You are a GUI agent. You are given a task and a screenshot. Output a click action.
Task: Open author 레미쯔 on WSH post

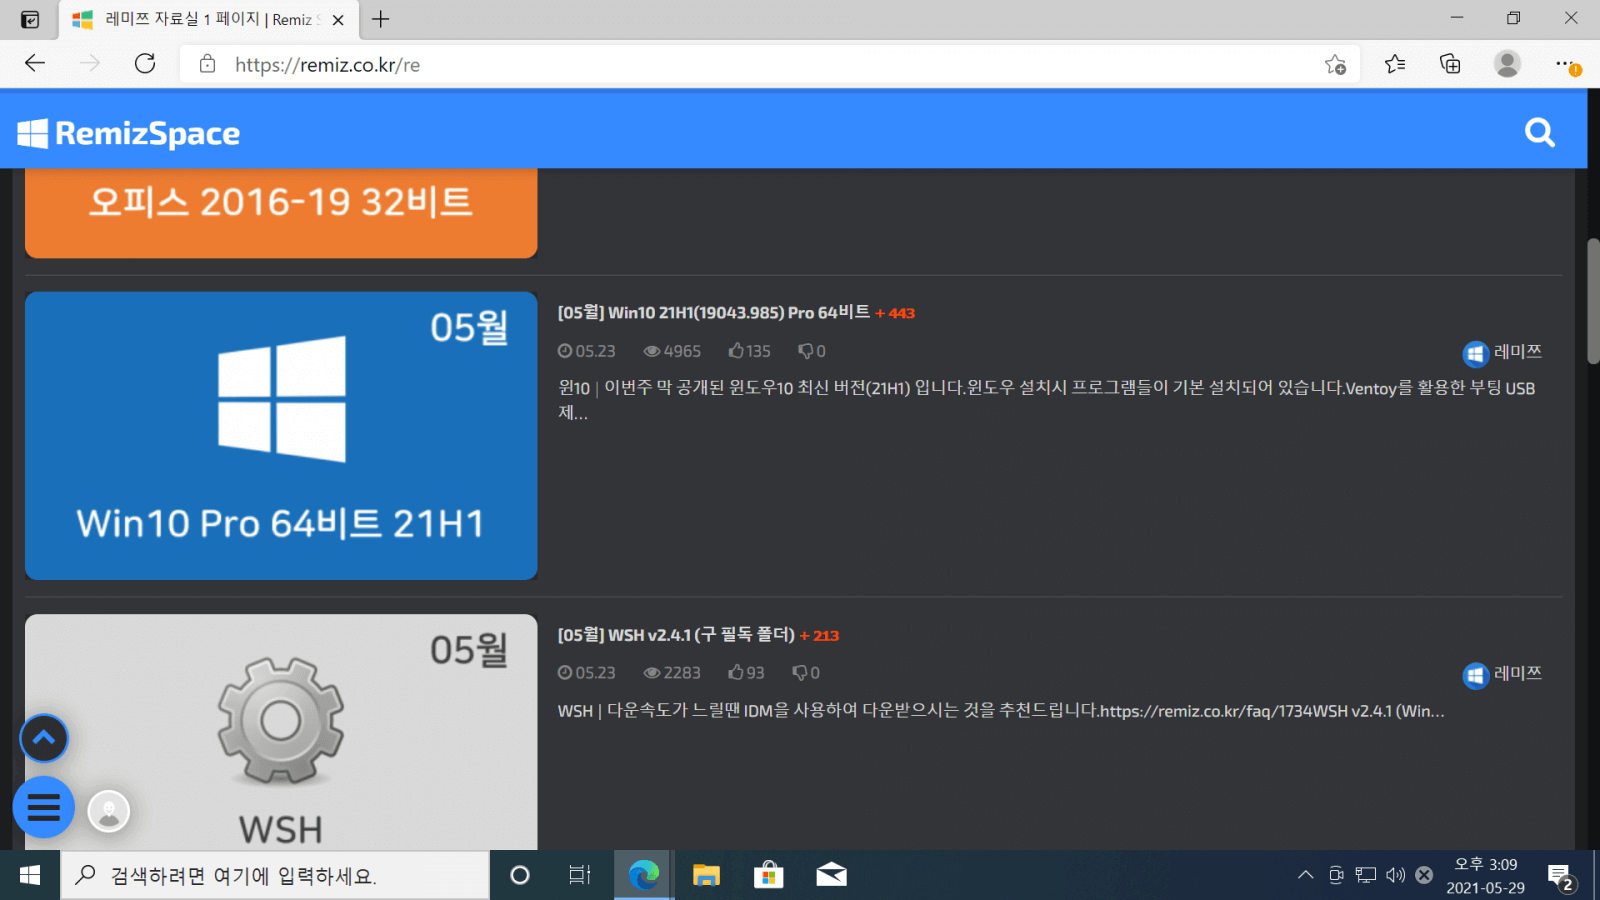[1502, 675]
